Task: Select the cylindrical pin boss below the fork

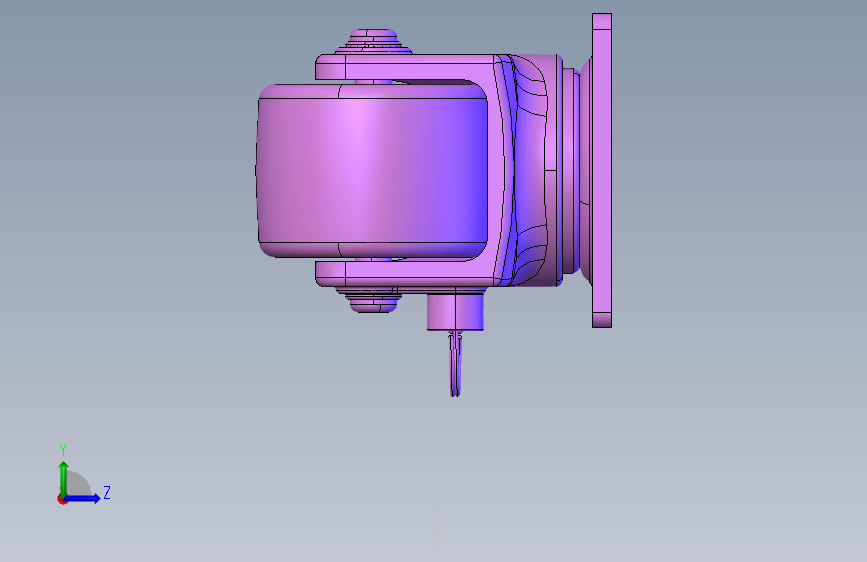Action: tap(455, 312)
